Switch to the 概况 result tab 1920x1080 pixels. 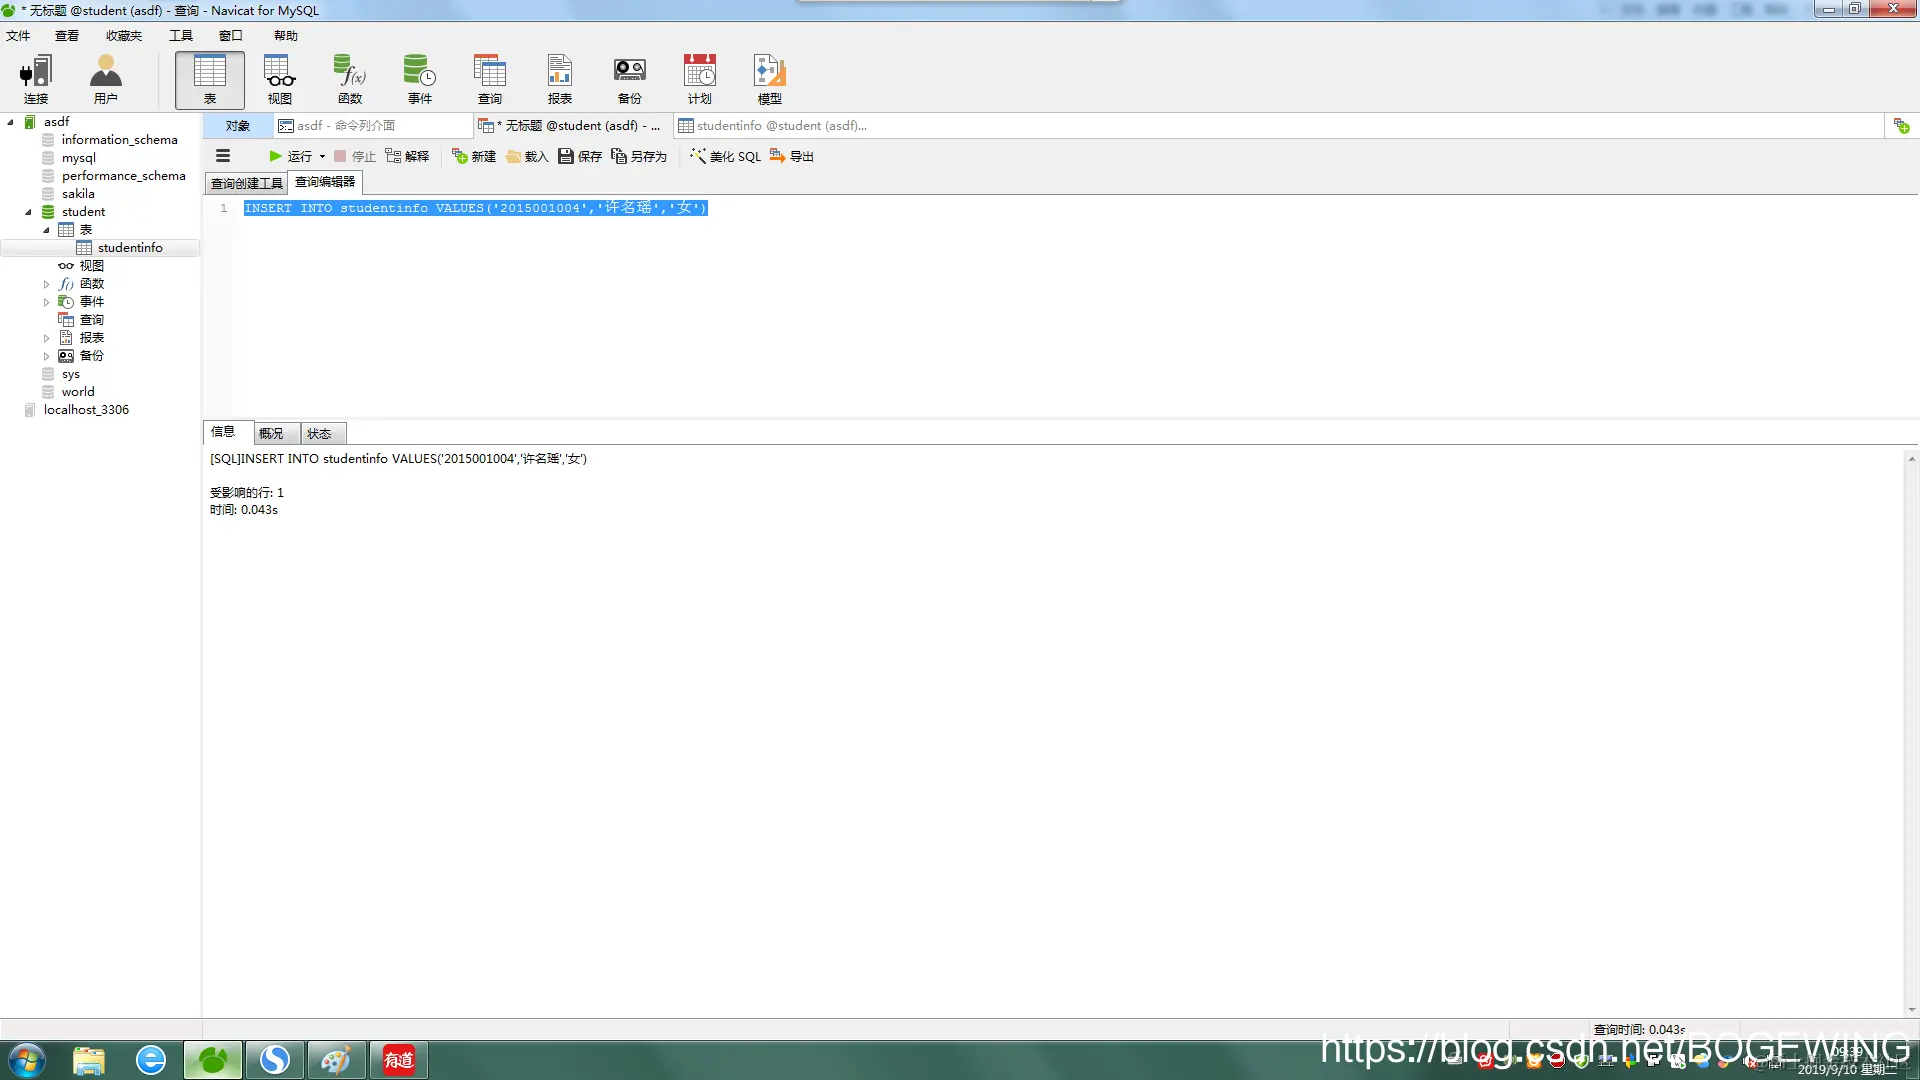[271, 433]
